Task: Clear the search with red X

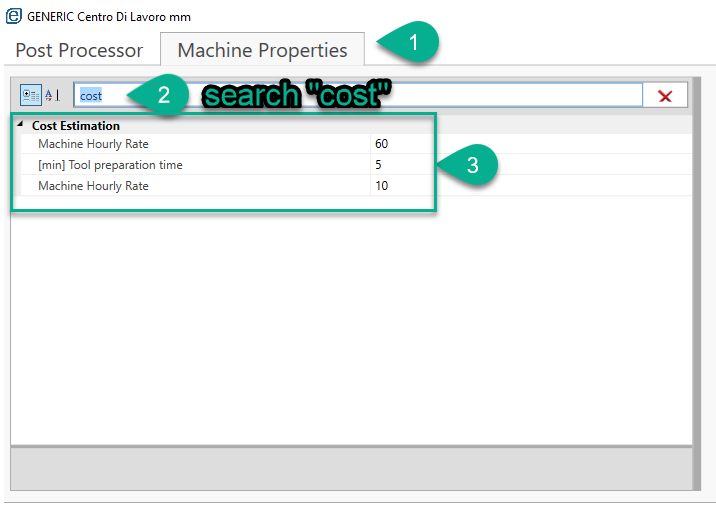Action: (665, 96)
